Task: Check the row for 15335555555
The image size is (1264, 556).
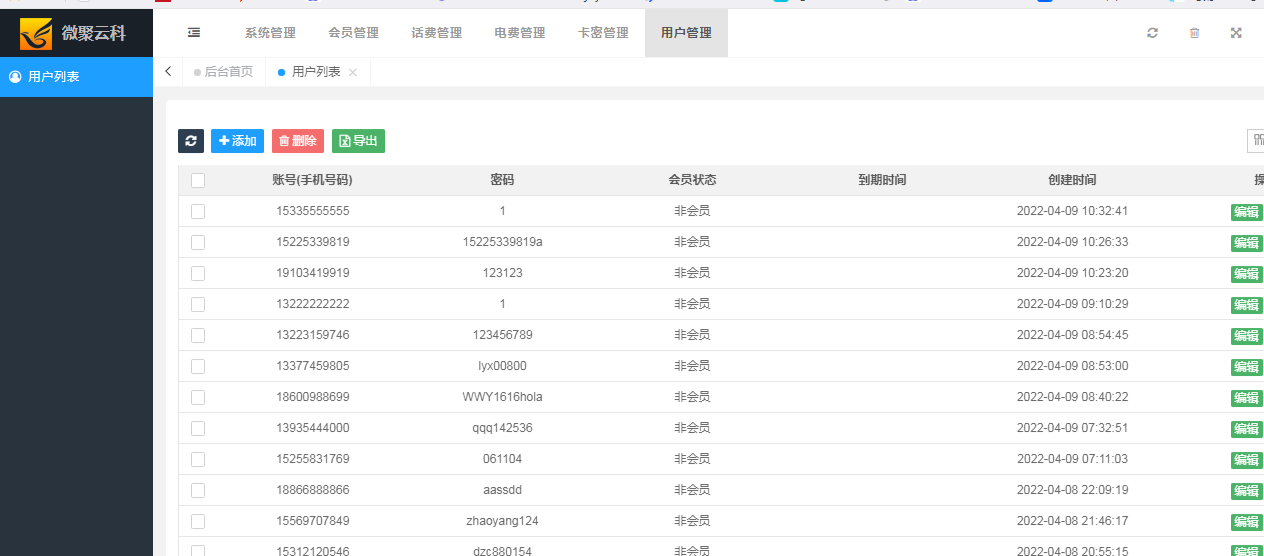Action: (x=198, y=211)
